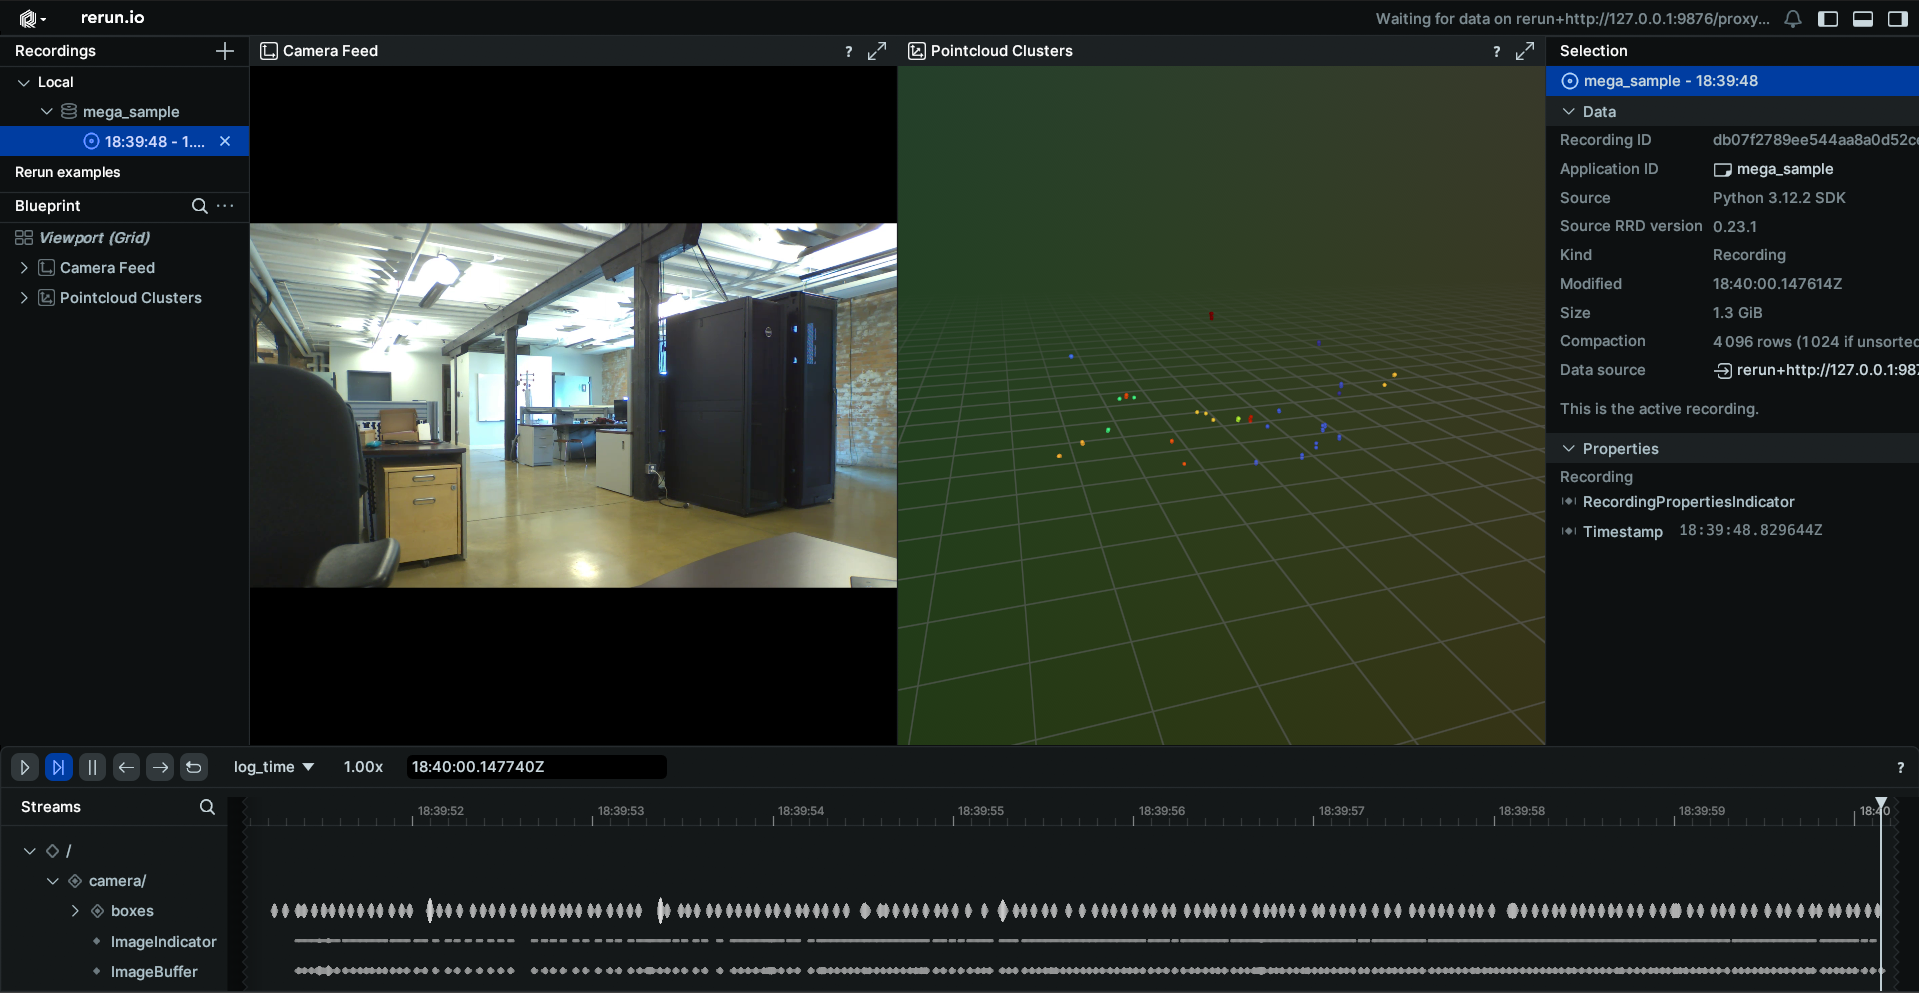Image resolution: width=1919 pixels, height=993 pixels.
Task: Toggle the left panel visibility
Action: point(1829,18)
